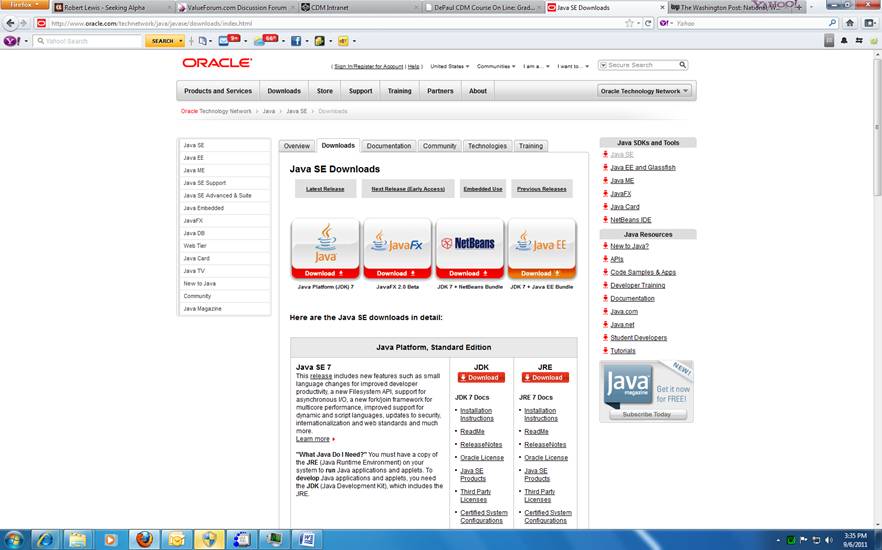Screen dimensions: 882x550
Task: Open Products and Services menu
Action: coord(218,91)
